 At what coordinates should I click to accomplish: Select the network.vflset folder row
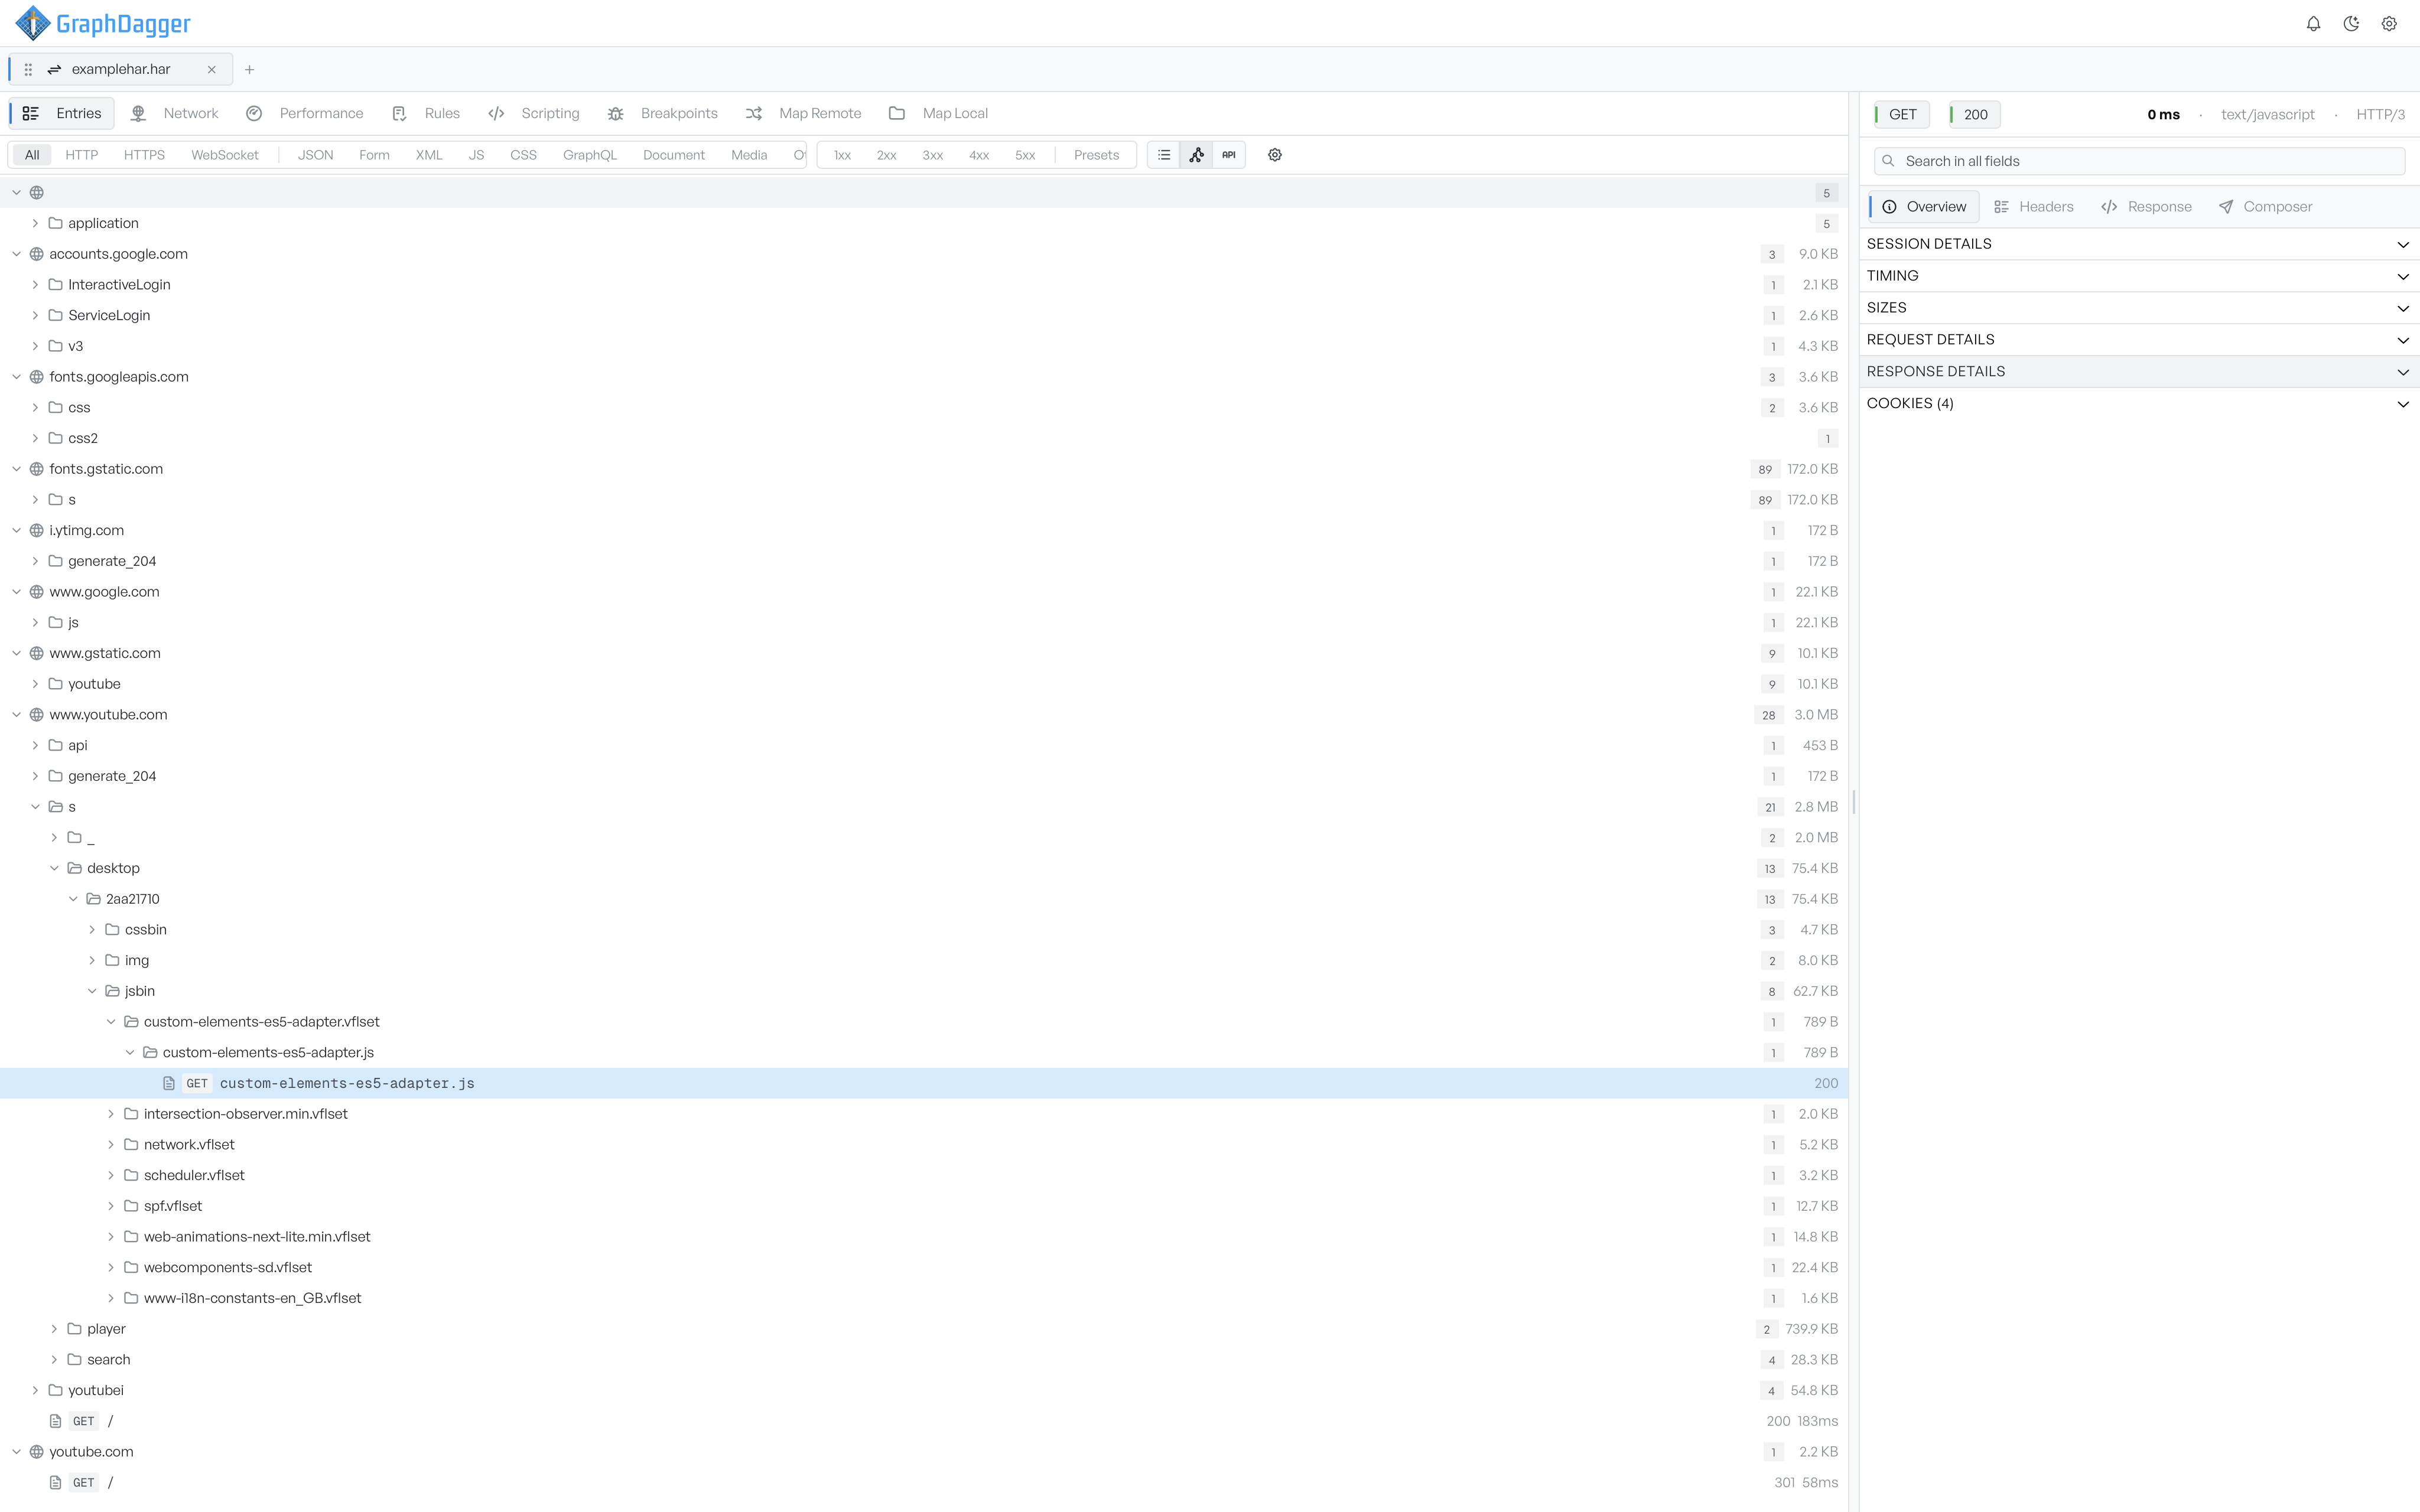[924, 1145]
